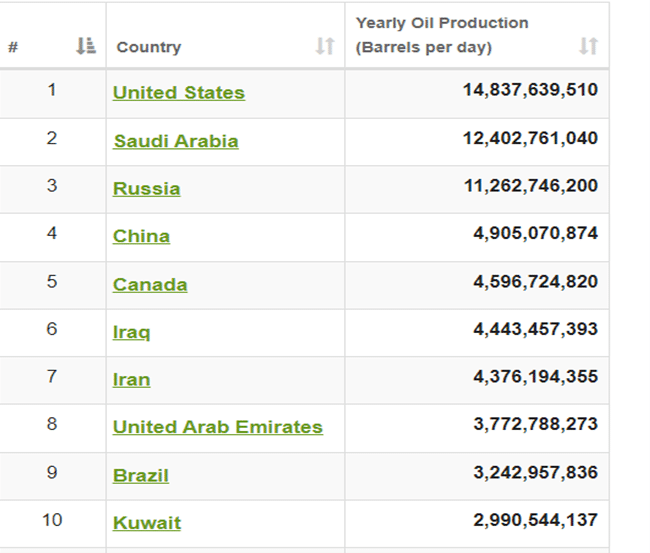The image size is (650, 553).
Task: Open the Iraq link
Action: click(131, 332)
